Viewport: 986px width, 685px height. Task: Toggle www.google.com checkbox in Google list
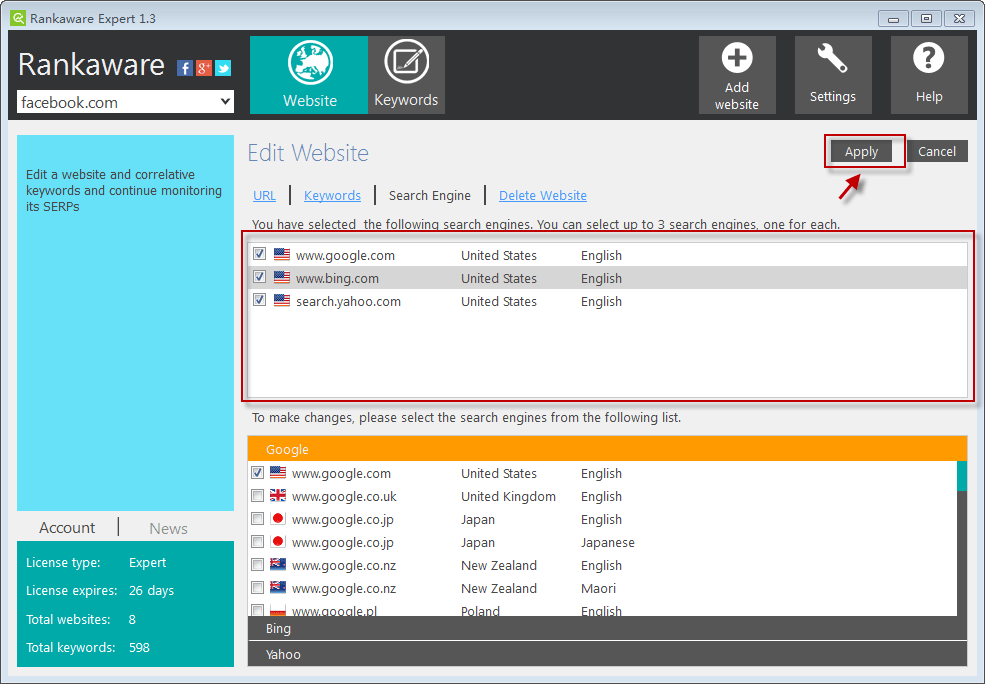point(257,472)
